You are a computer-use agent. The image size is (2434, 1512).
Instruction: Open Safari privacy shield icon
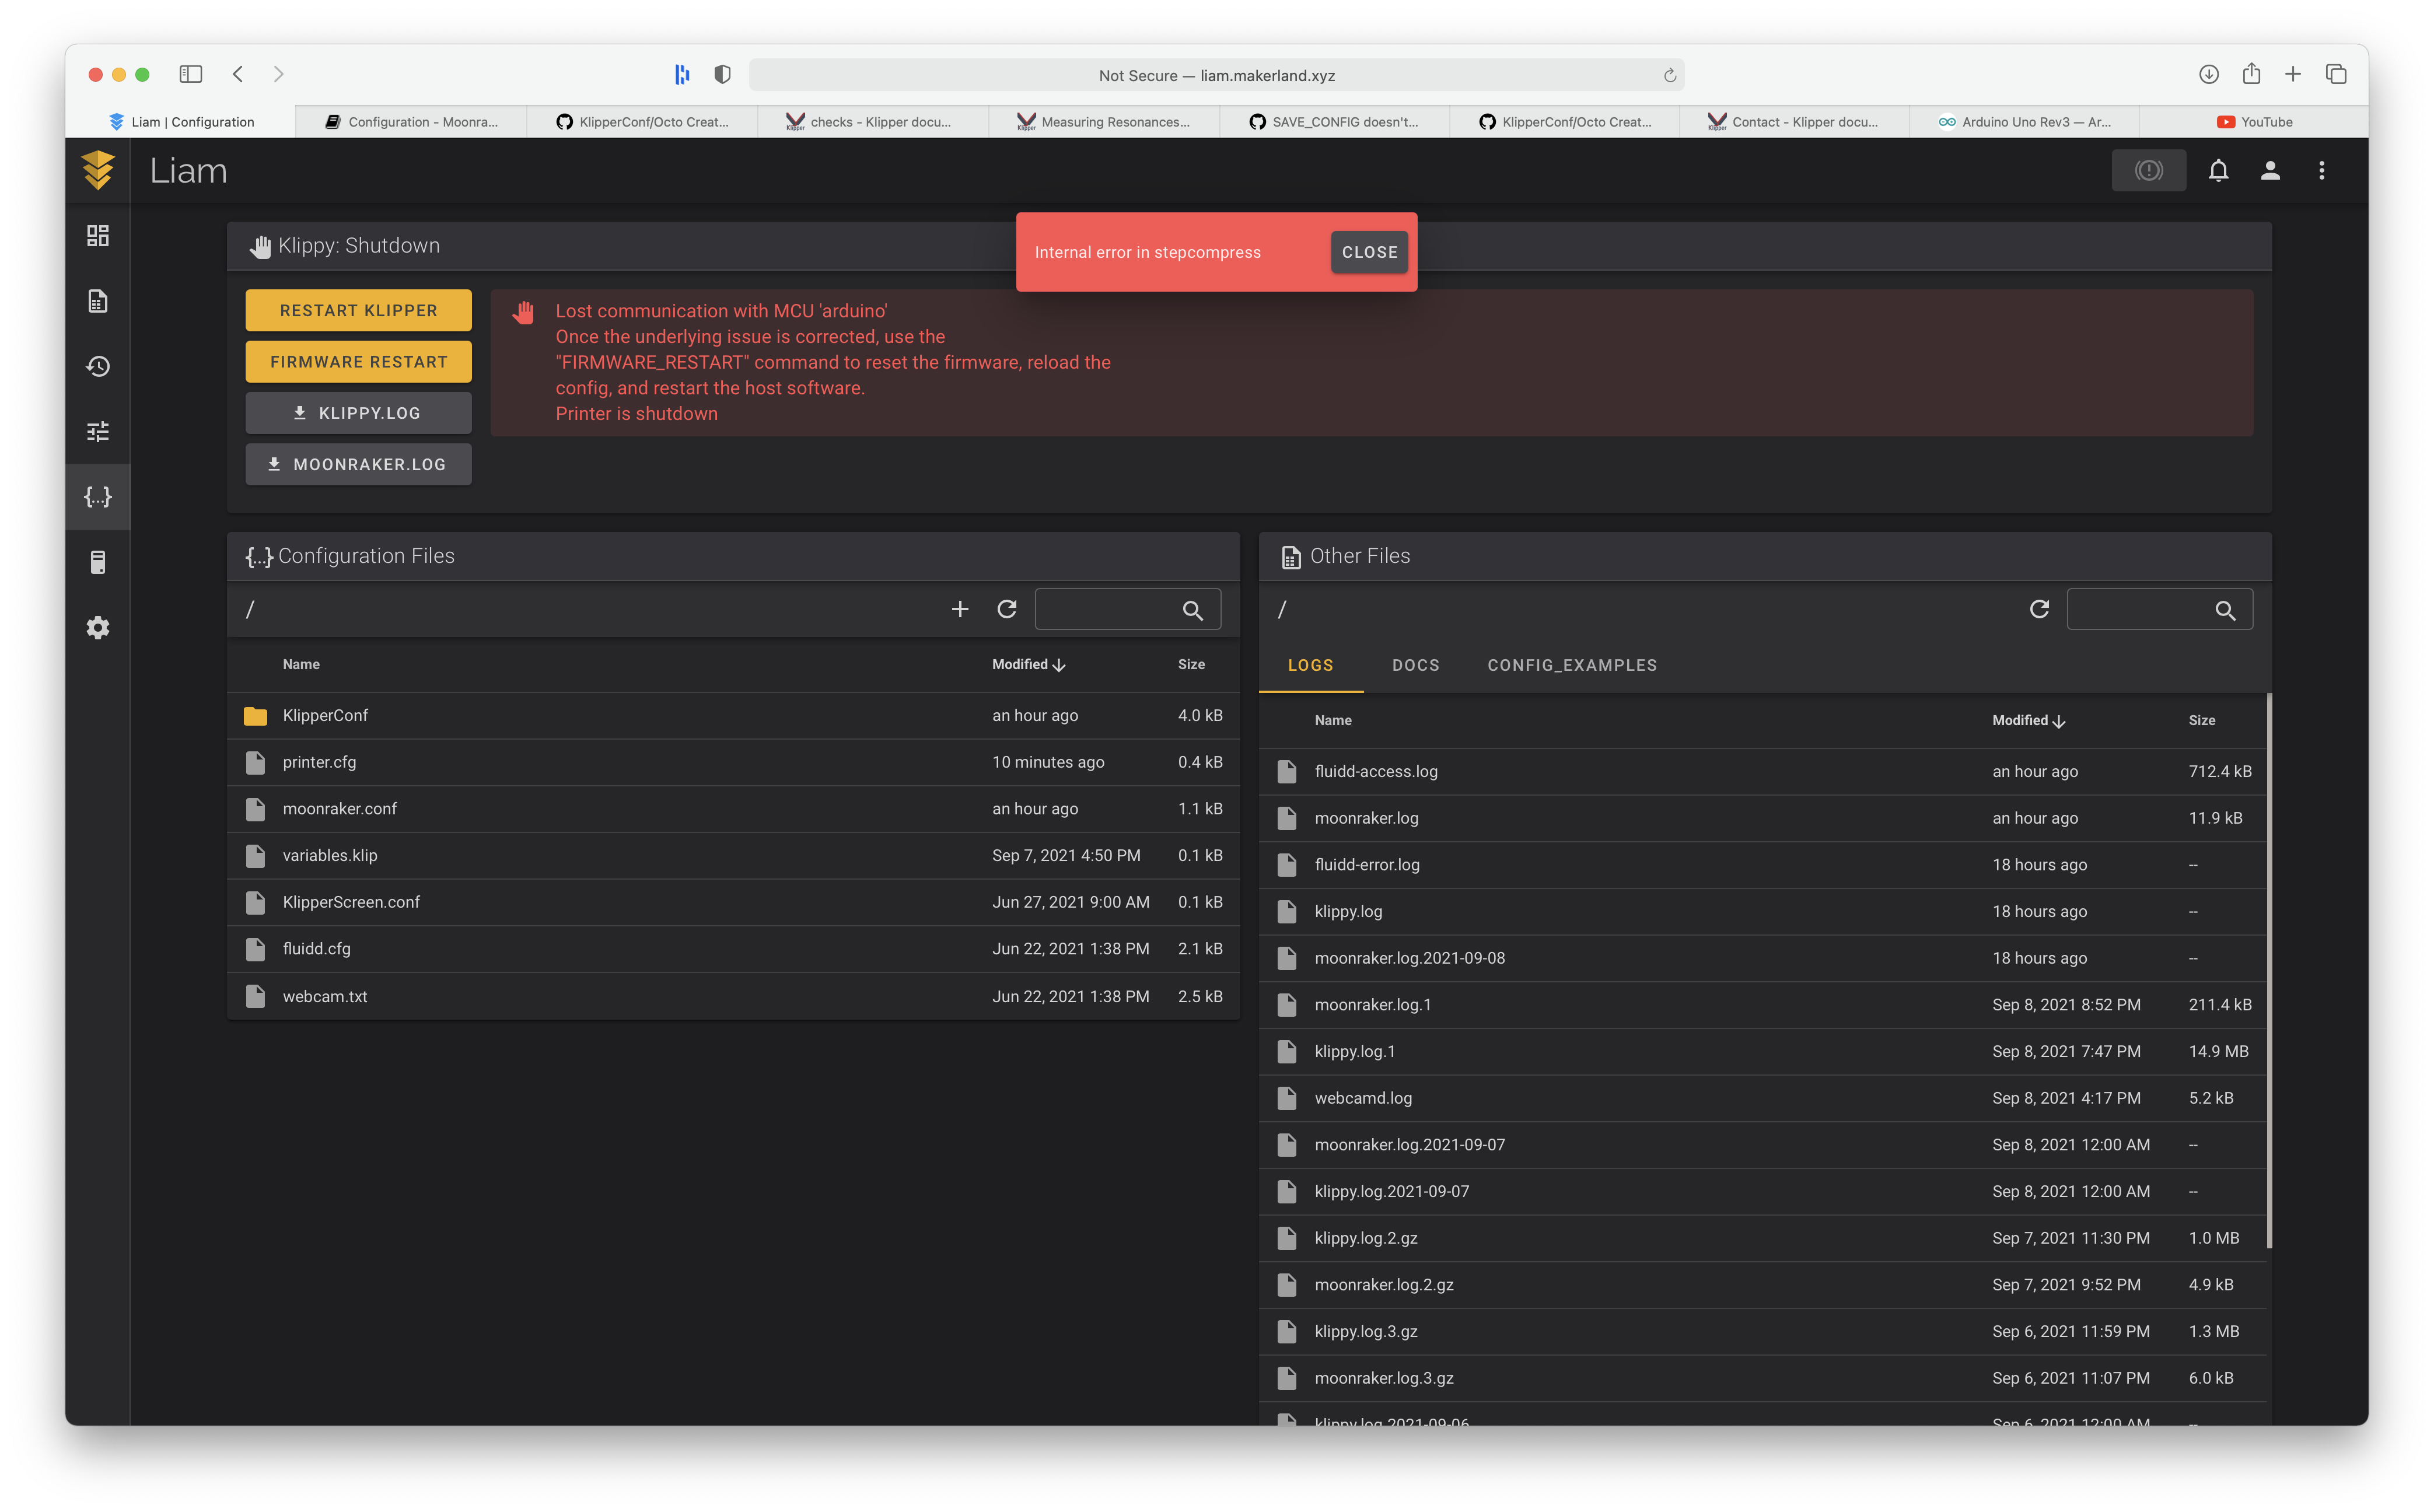pyautogui.click(x=722, y=74)
